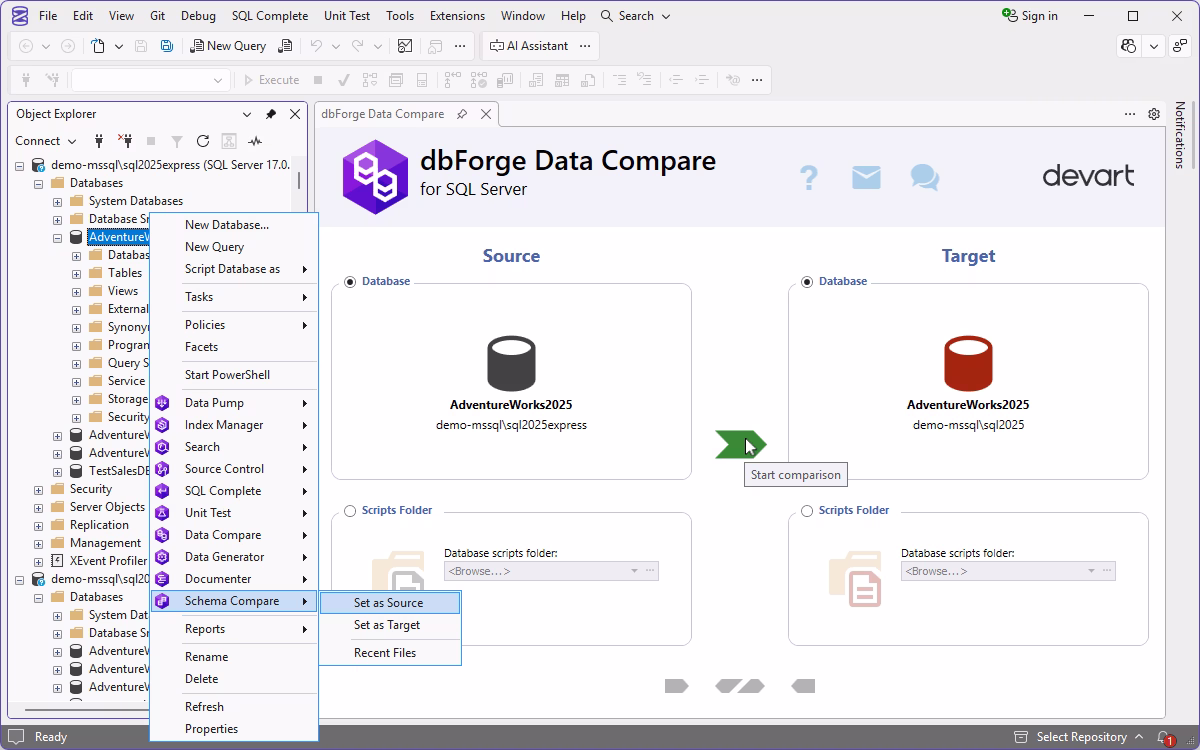Screen dimensions: 1200x750
Task: Click the New File toolbar icon
Action: pos(98,46)
